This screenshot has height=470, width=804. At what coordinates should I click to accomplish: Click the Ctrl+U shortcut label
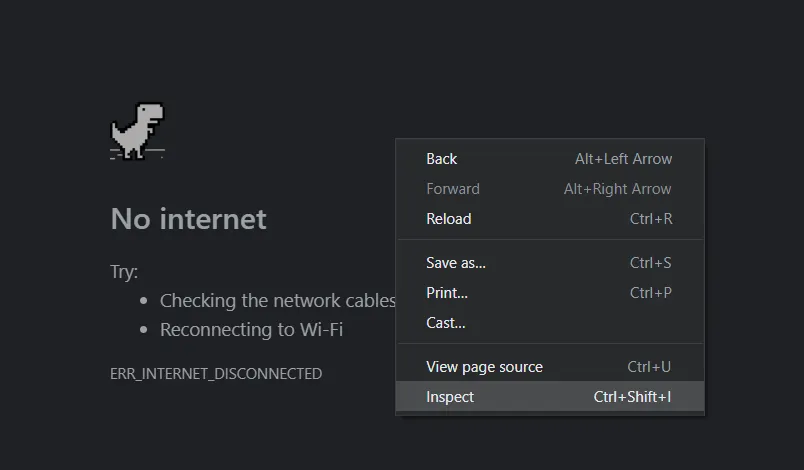(649, 367)
